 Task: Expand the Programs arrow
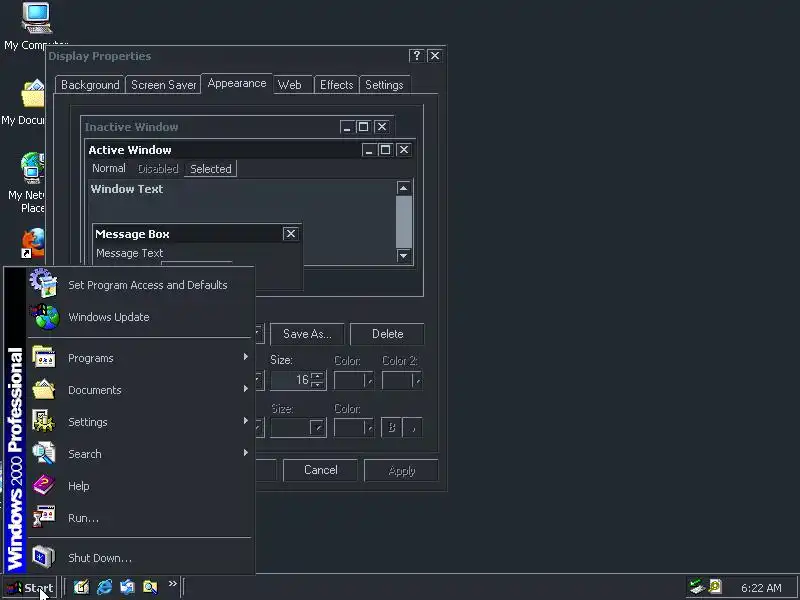[x=245, y=357]
